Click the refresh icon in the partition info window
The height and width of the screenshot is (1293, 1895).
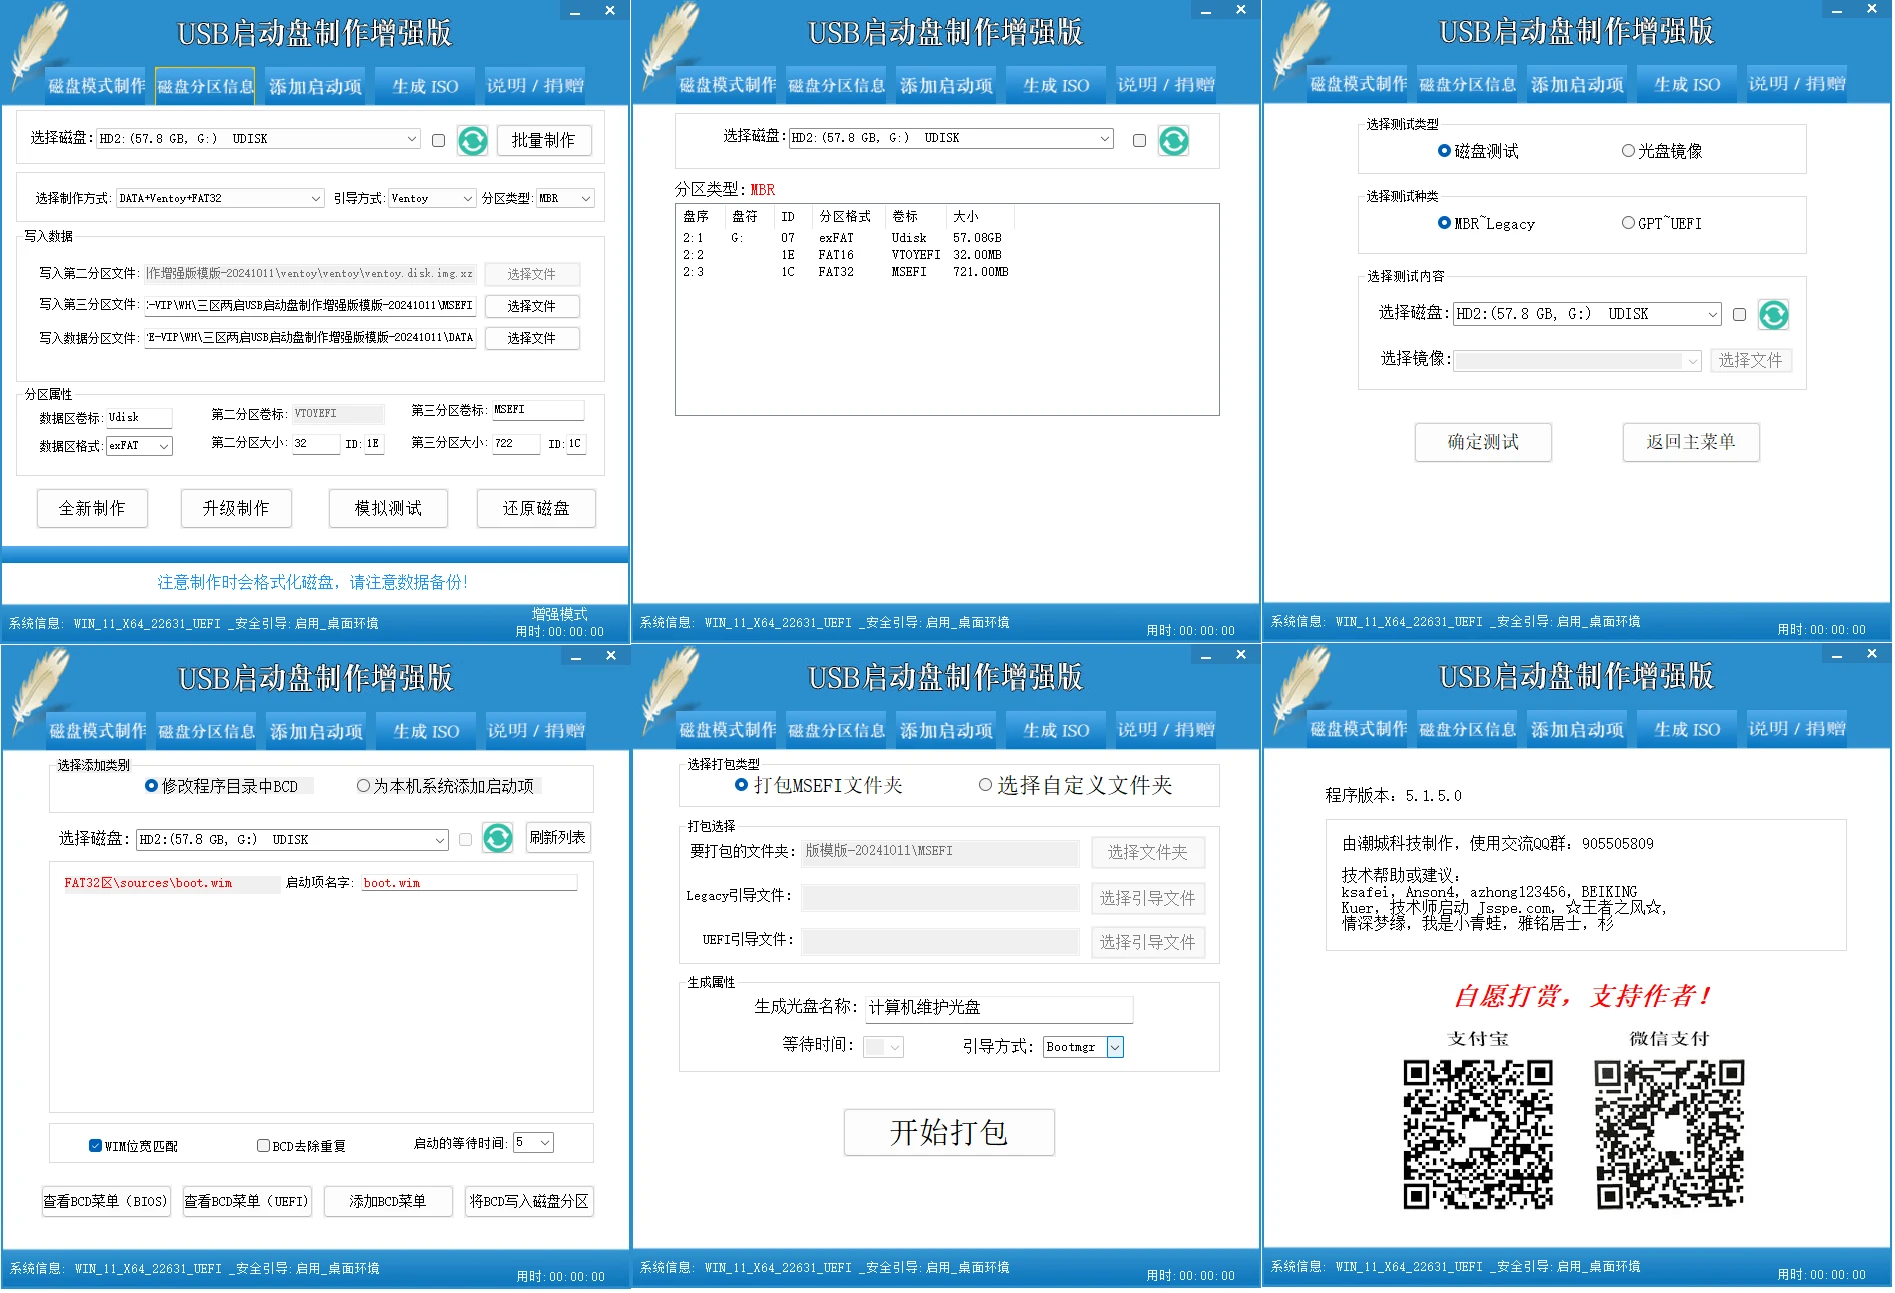point(1173,140)
